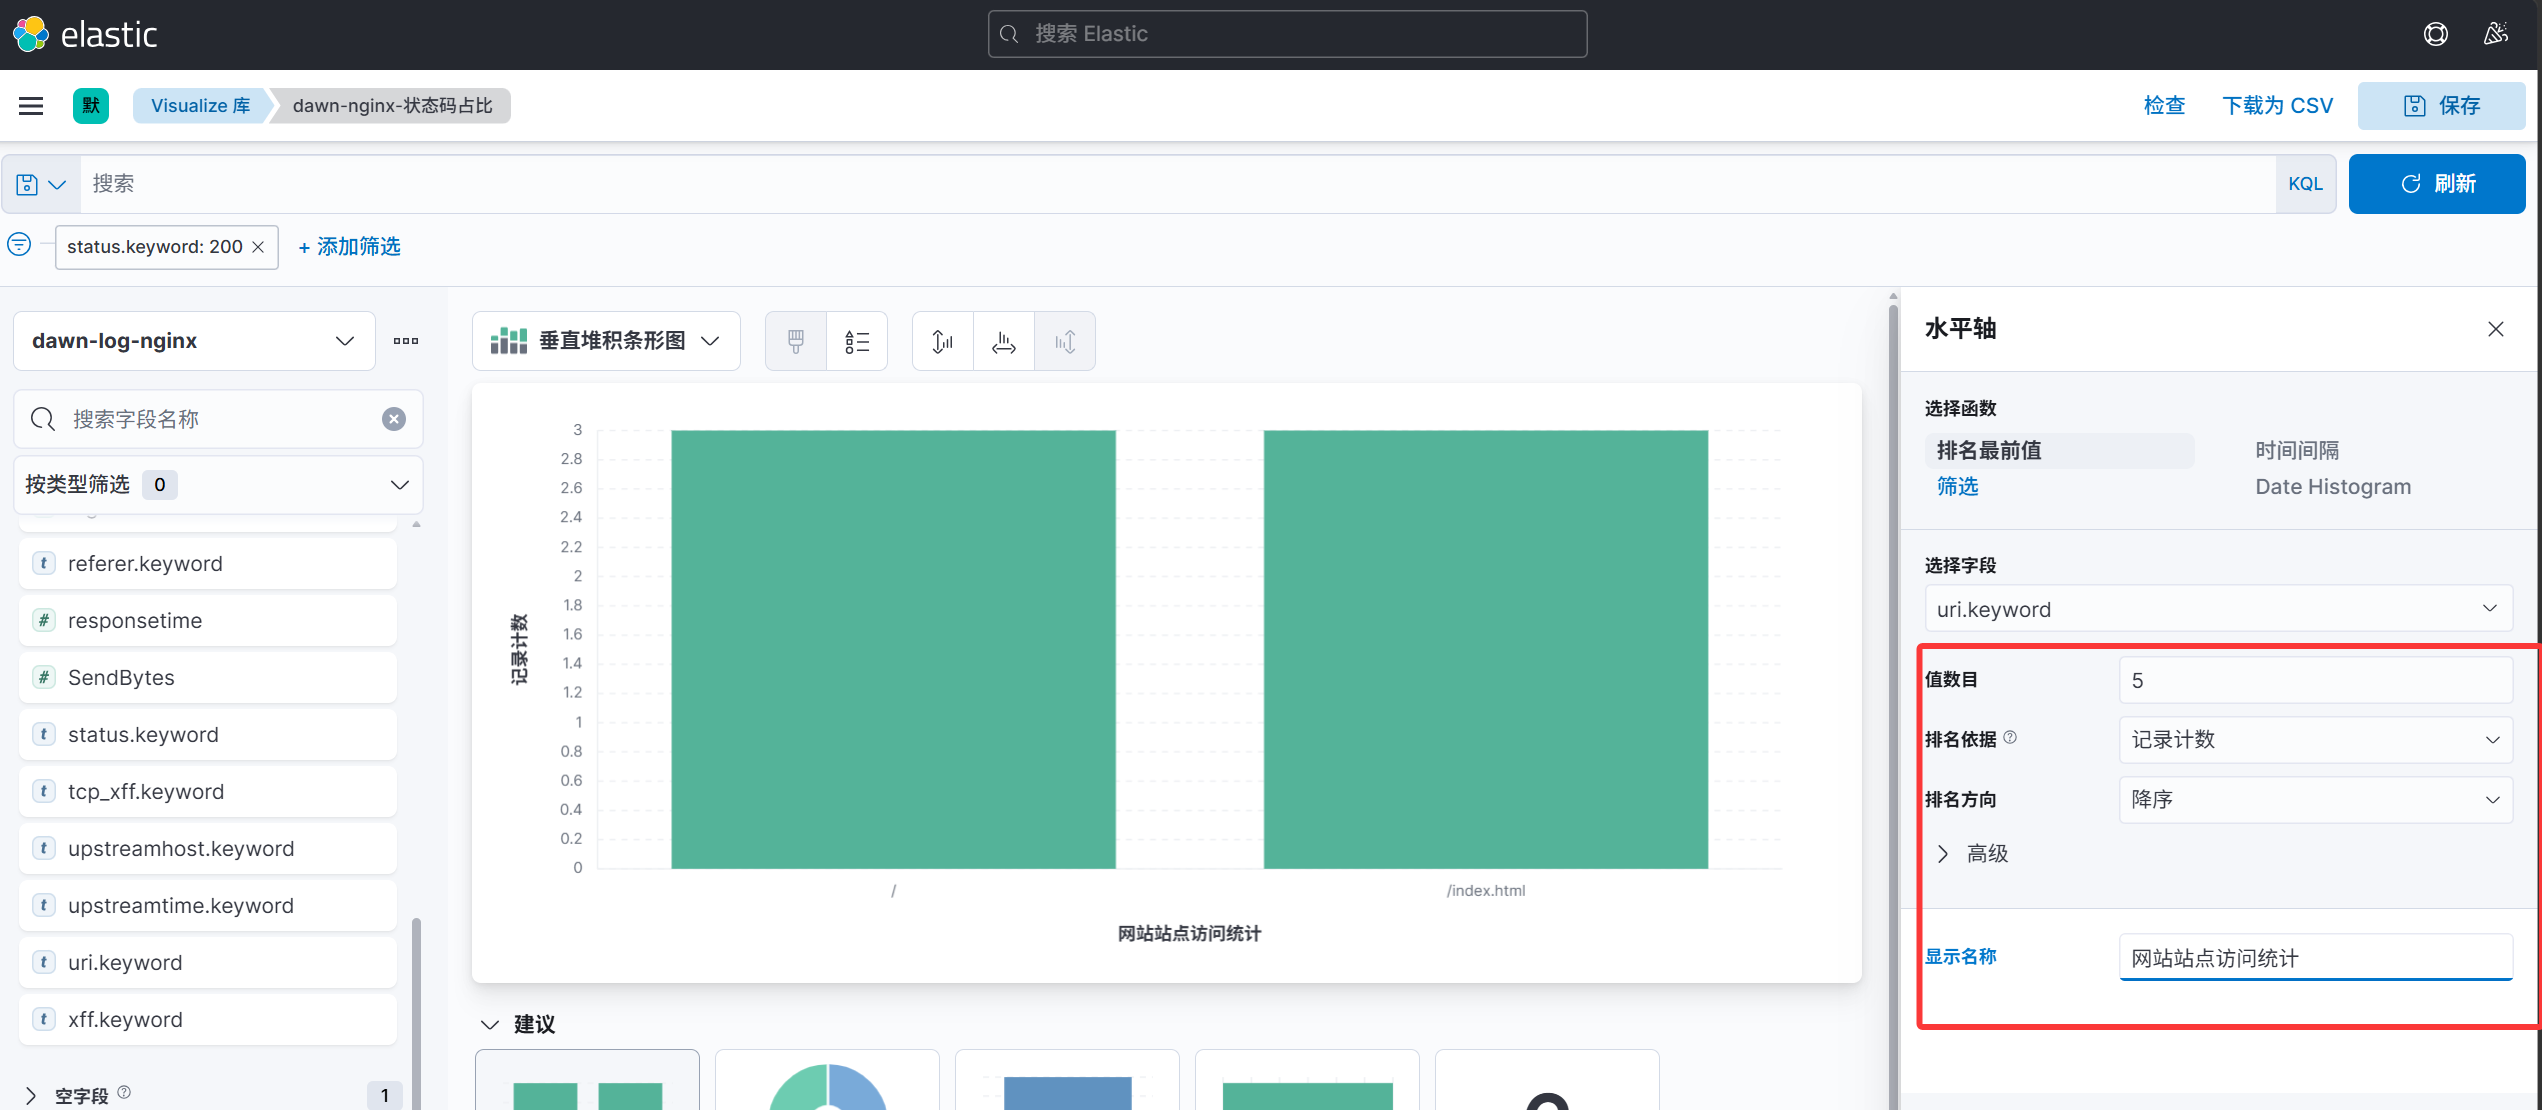Open the legend settings icon
The height and width of the screenshot is (1110, 2542).
pos(857,341)
